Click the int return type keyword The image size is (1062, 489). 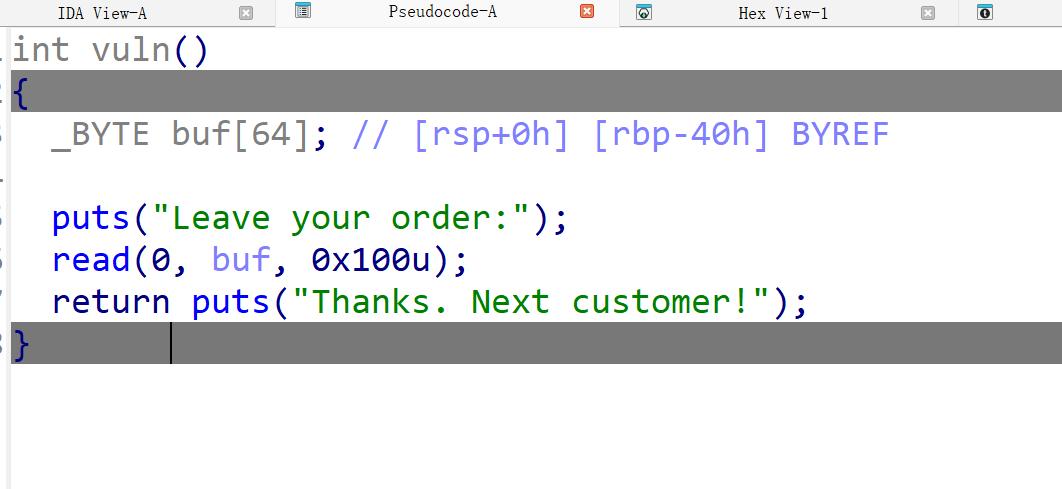pyautogui.click(x=41, y=50)
